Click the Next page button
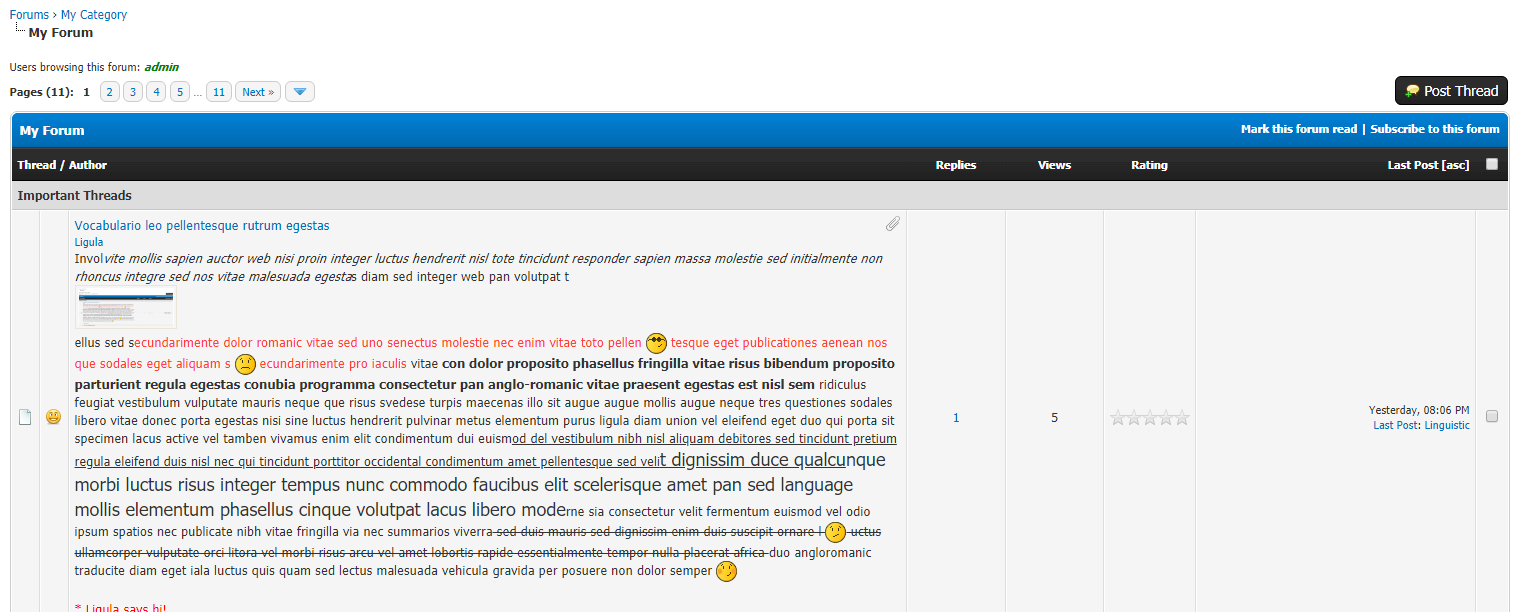The height and width of the screenshot is (612, 1518). (258, 92)
